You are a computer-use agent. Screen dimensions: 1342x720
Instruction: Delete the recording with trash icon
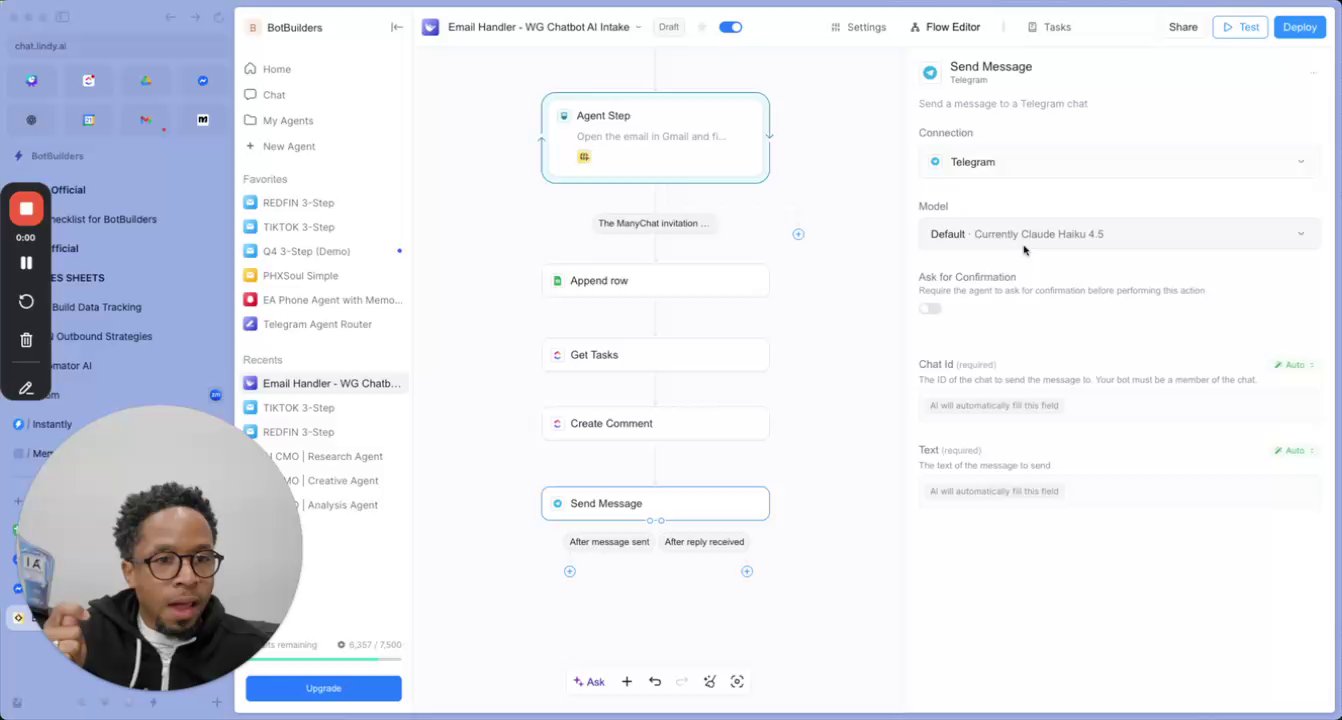coord(26,340)
